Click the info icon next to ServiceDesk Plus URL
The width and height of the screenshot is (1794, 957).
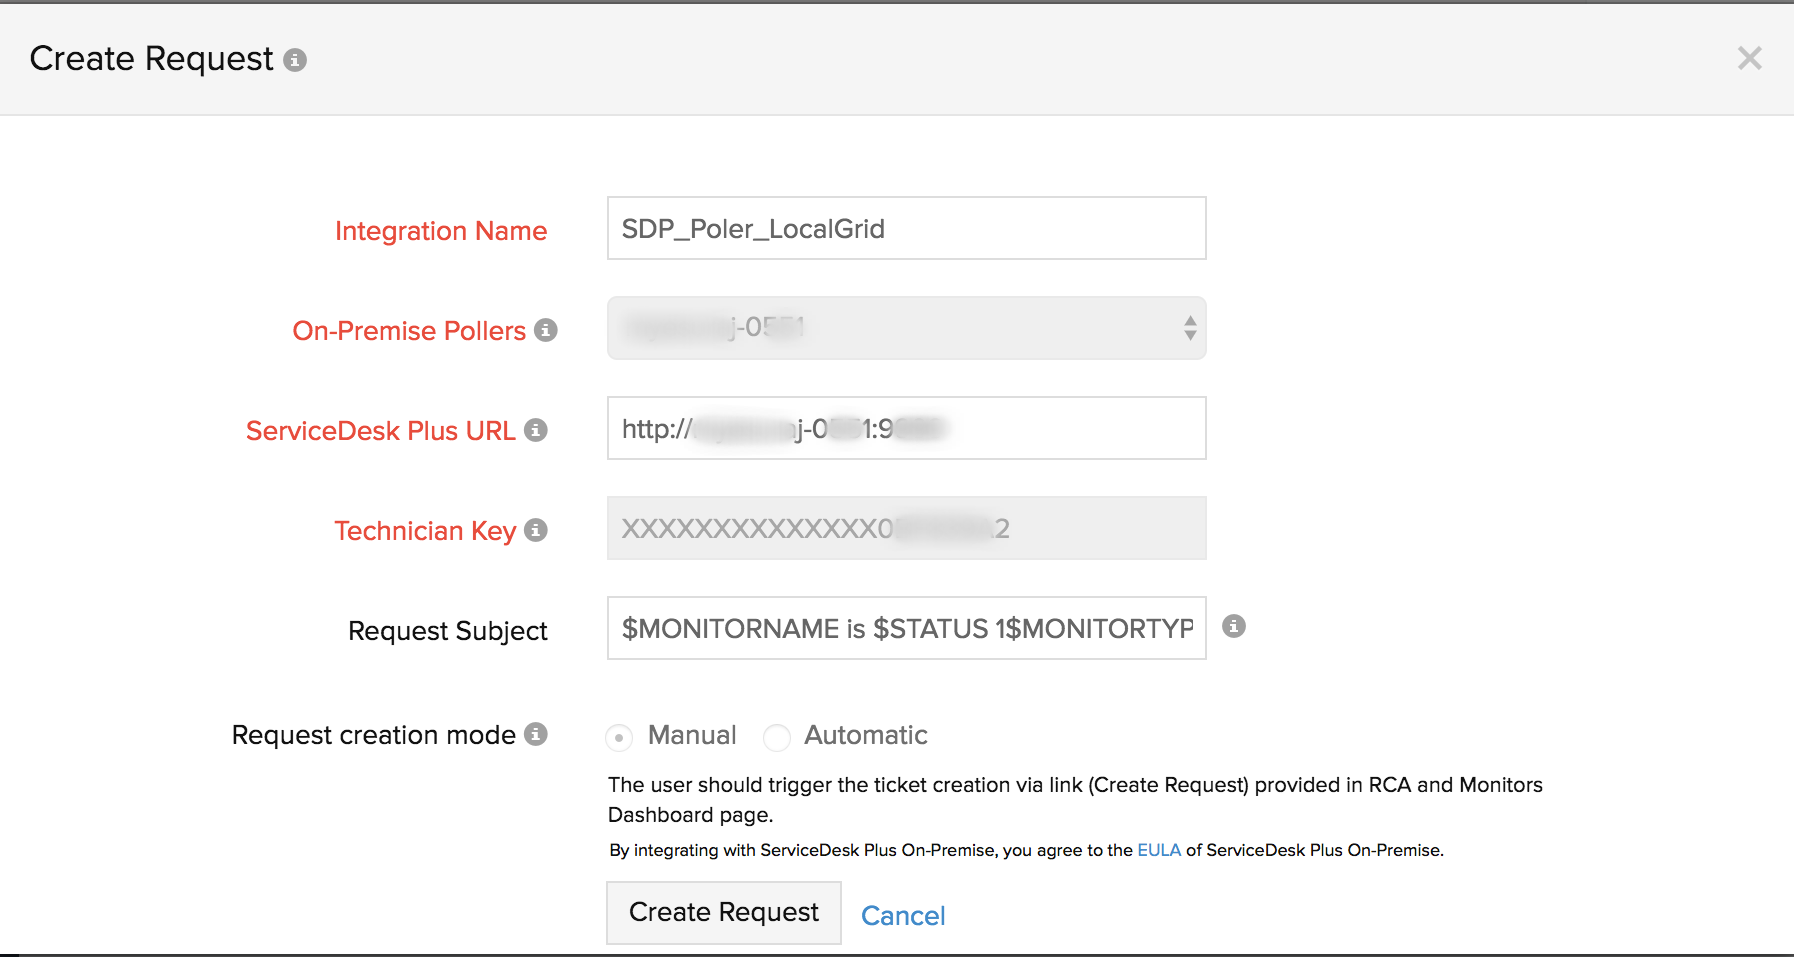pos(537,432)
